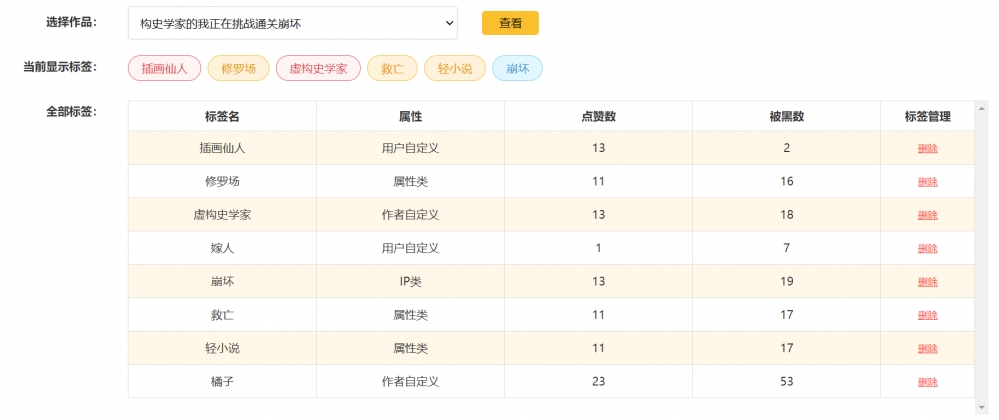Click the 轻小说 cell in the table
This screenshot has height=420, width=999.
(x=222, y=348)
